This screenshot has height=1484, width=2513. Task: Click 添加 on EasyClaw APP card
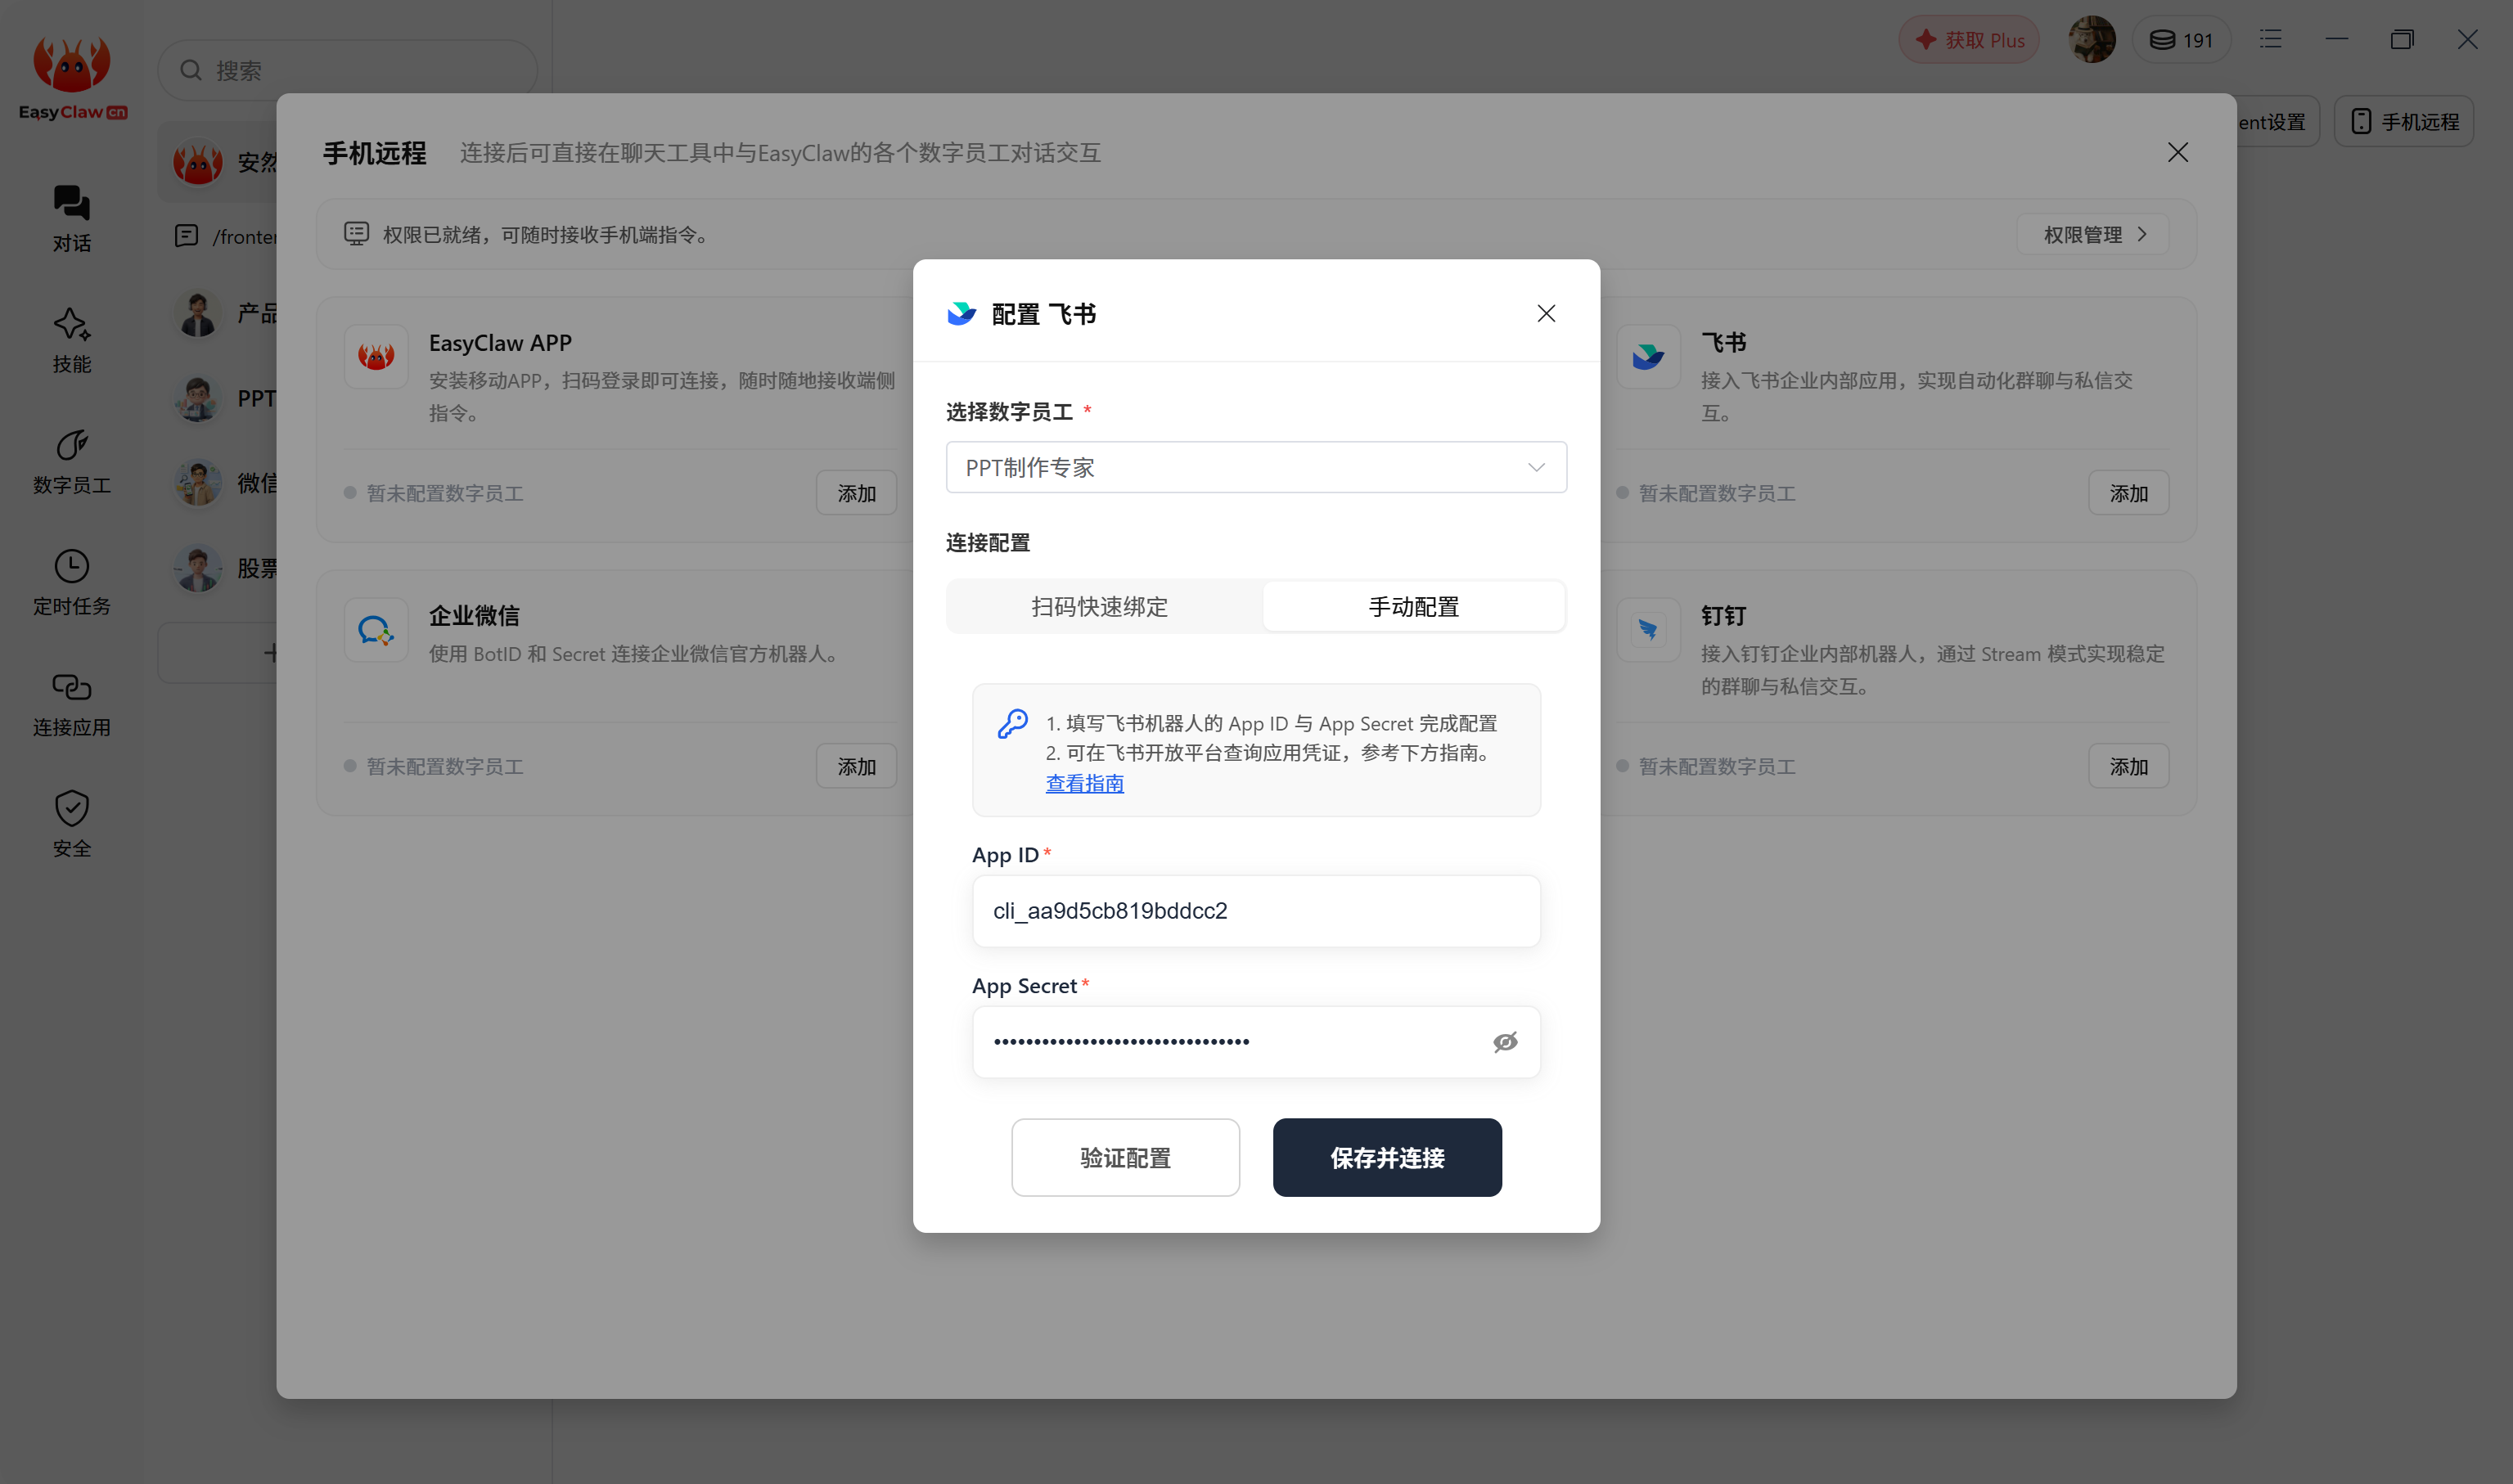[856, 493]
